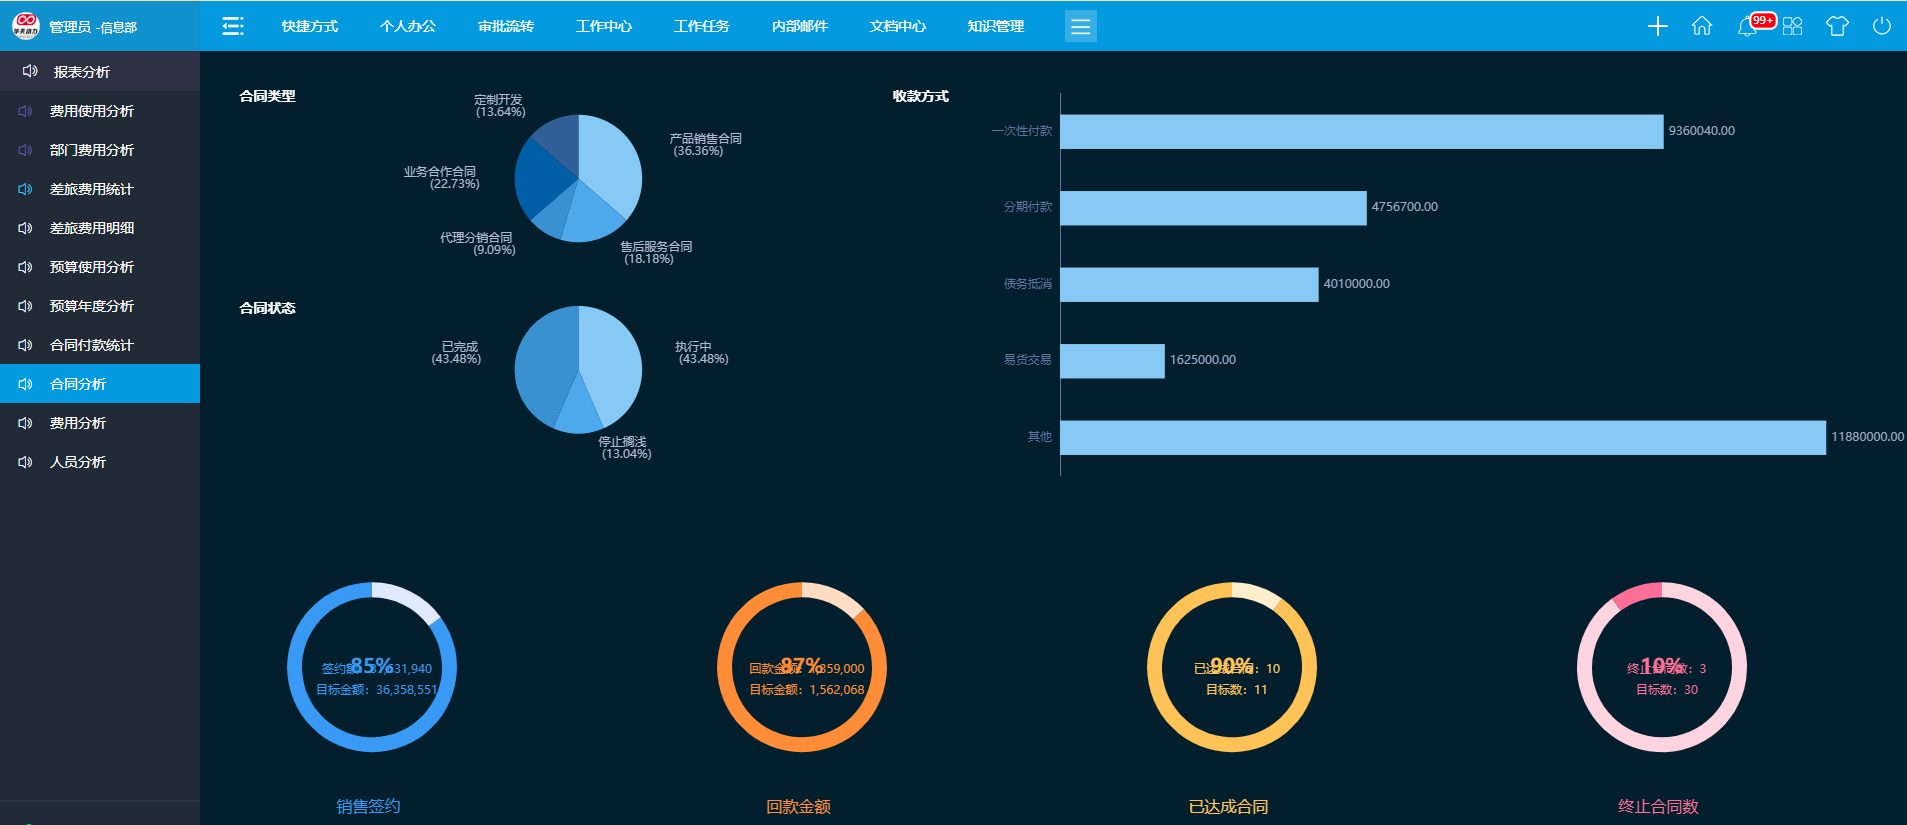Image resolution: width=1907 pixels, height=825 pixels.
Task: Click the plus add icon in header
Action: click(x=1657, y=26)
